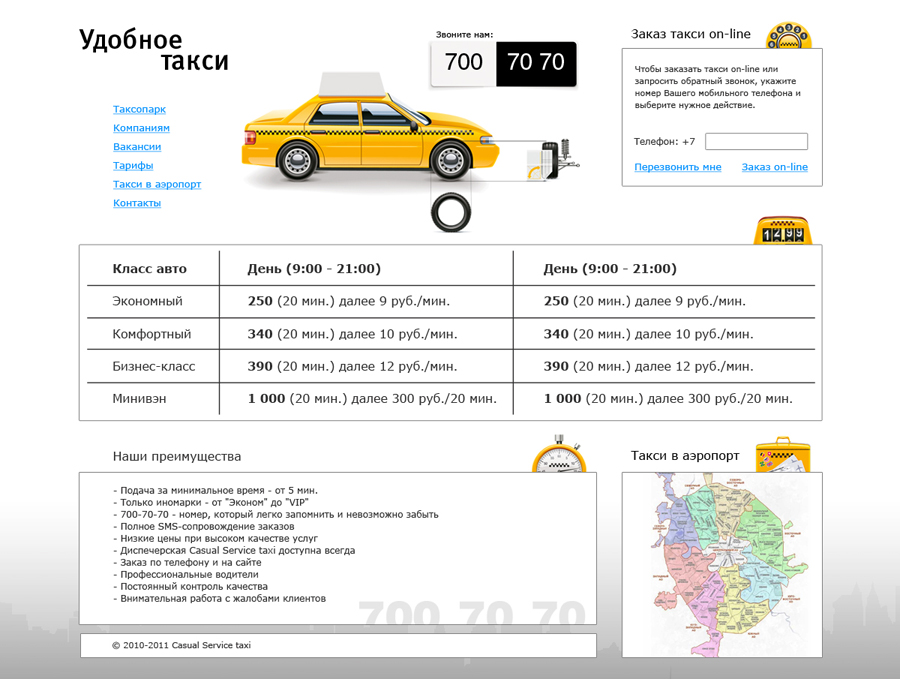This screenshot has width=900, height=679.
Task: Click the Такси в аэропорт section heading
Action: 685,456
